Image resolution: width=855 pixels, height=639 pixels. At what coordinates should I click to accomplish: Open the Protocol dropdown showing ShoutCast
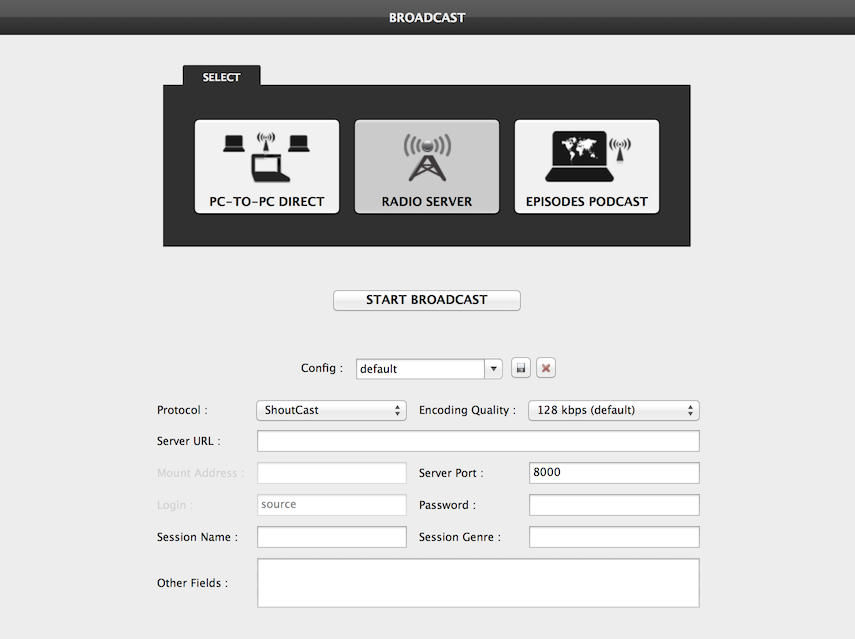coord(332,410)
